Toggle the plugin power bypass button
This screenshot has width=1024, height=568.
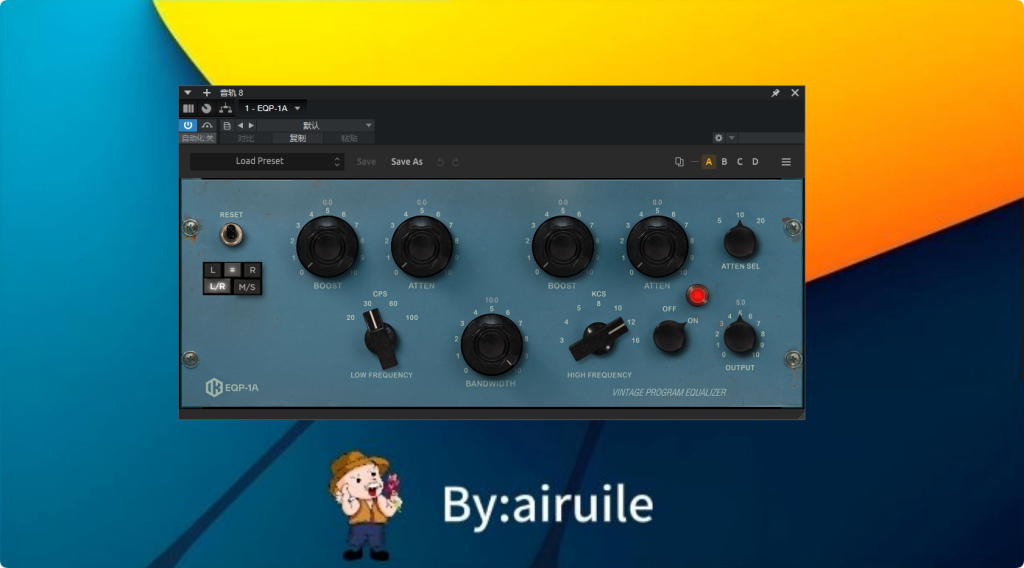[x=188, y=125]
